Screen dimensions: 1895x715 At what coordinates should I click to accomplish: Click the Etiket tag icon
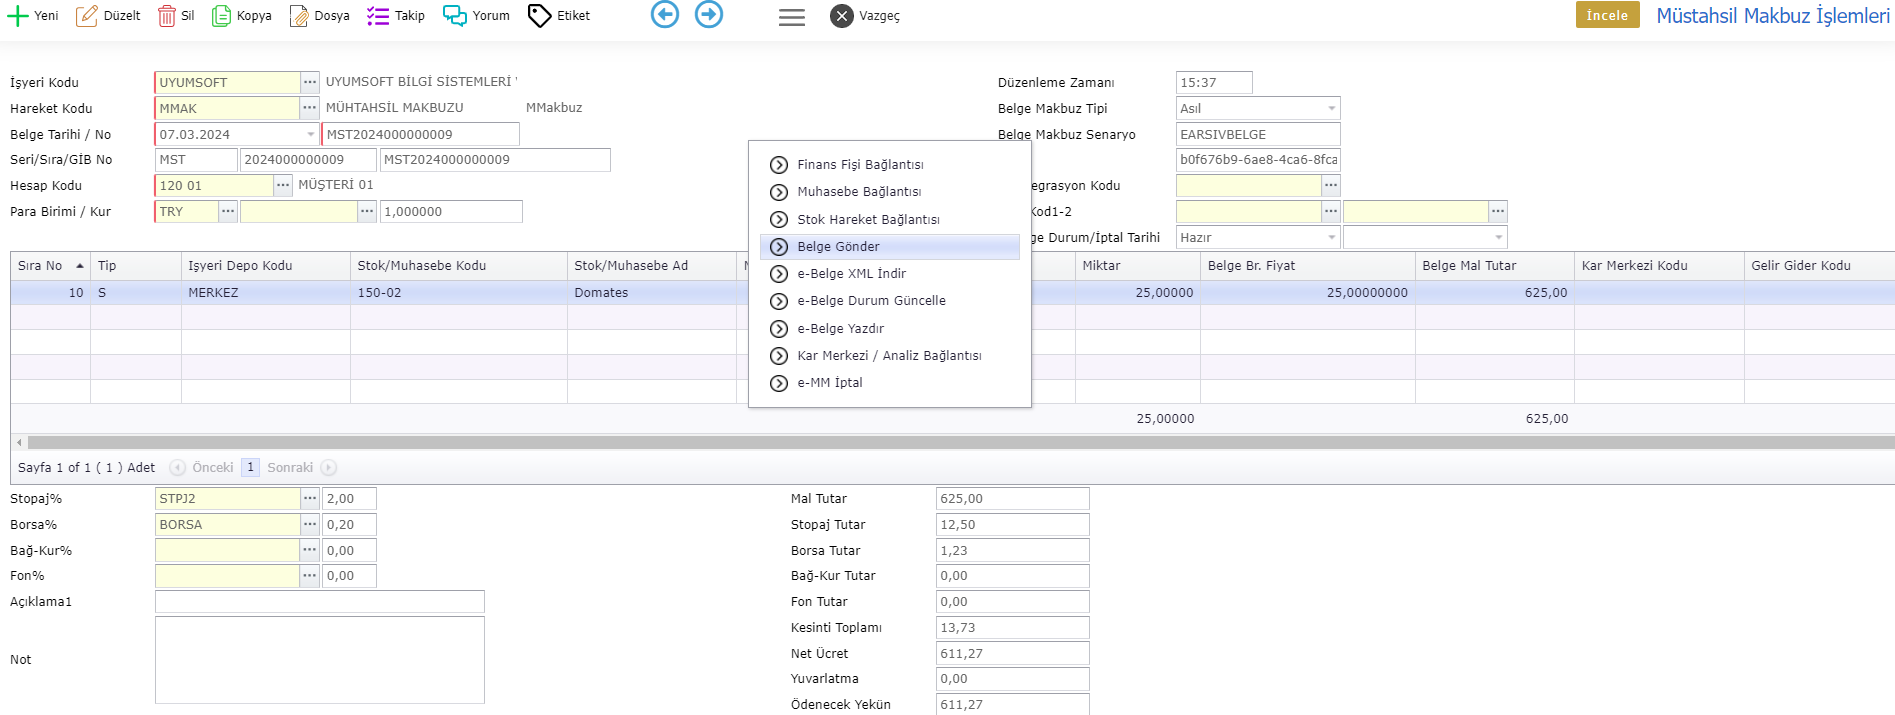click(539, 16)
